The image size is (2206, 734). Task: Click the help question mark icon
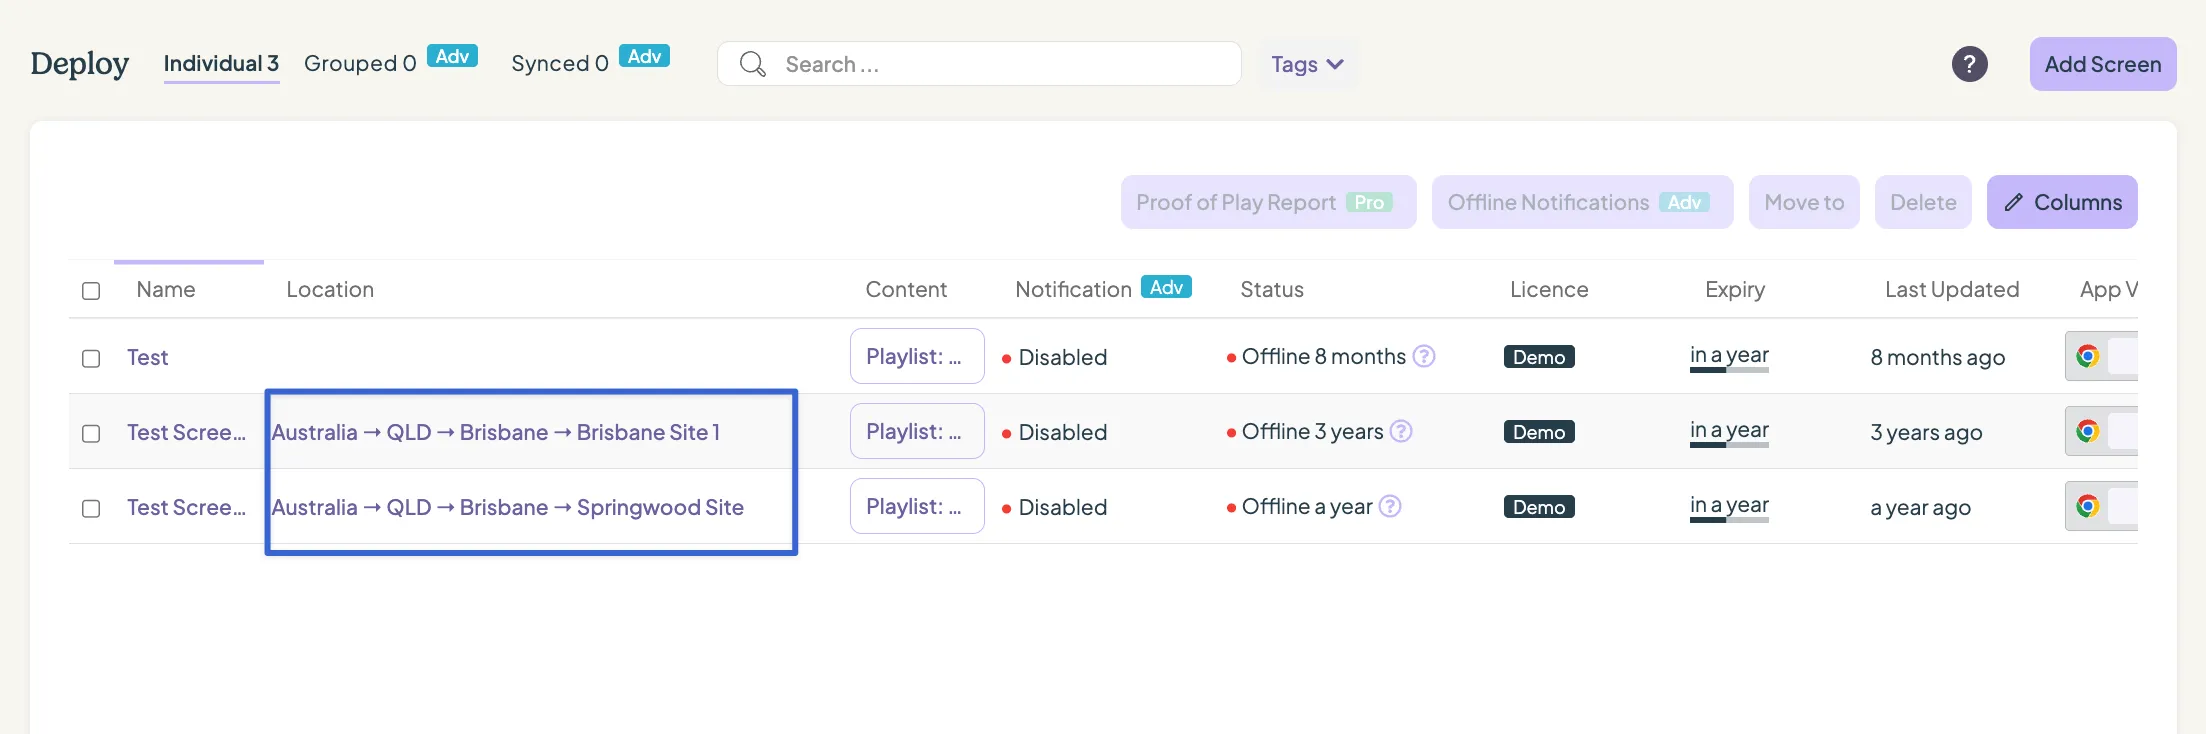[1969, 64]
